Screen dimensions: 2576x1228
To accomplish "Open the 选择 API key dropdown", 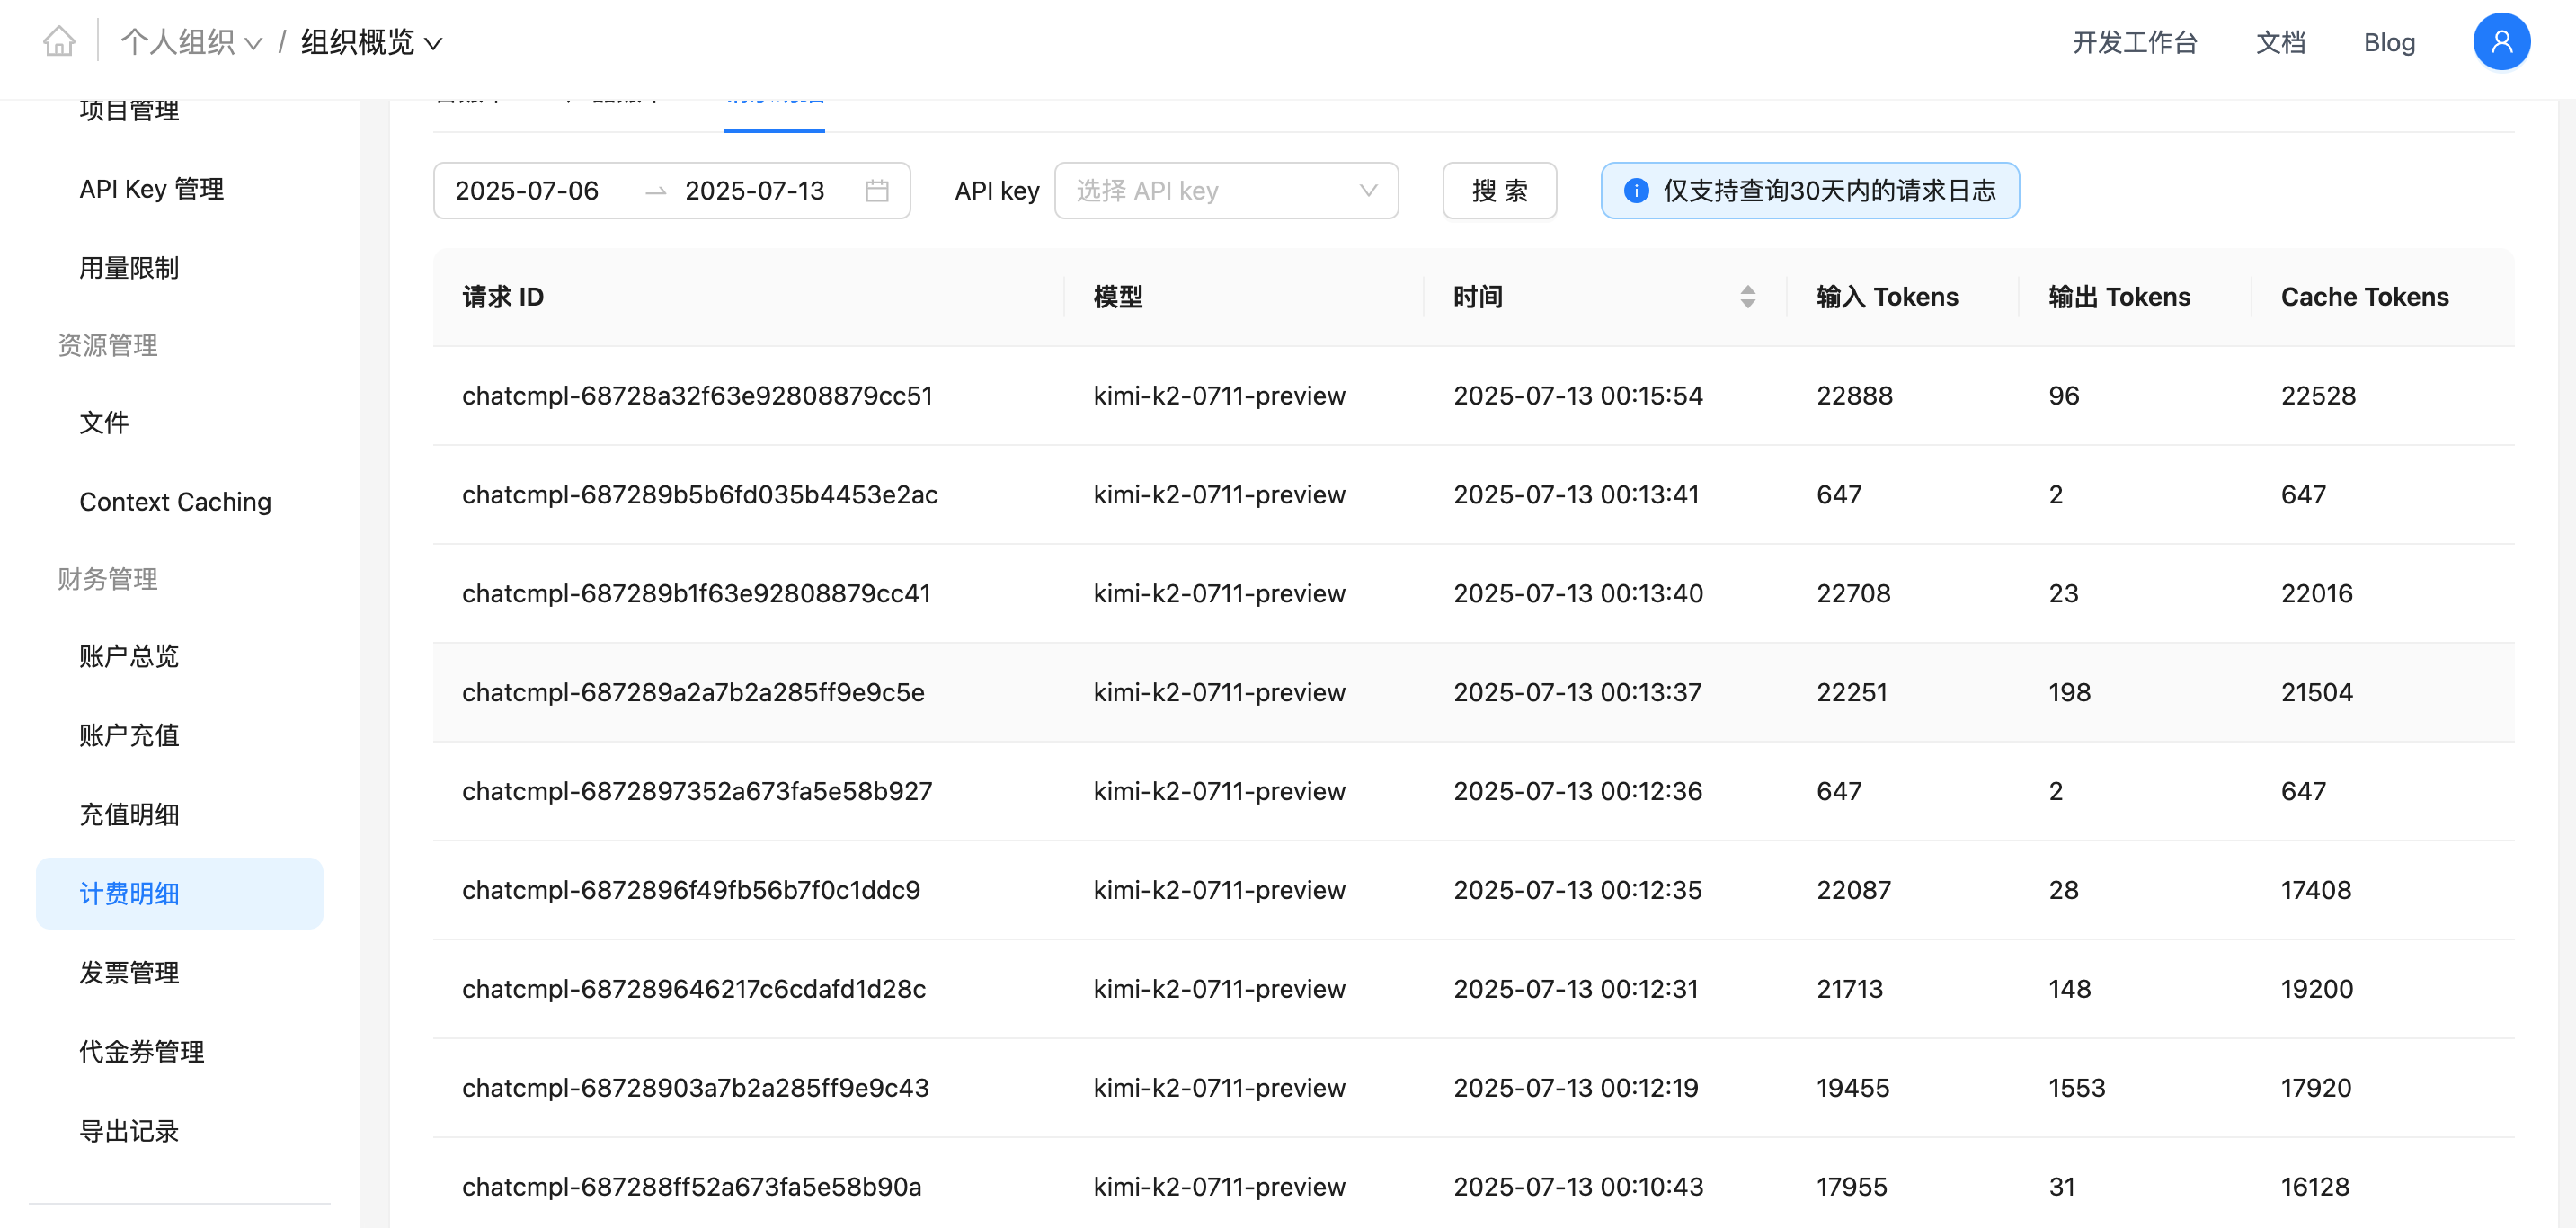I will point(1225,190).
